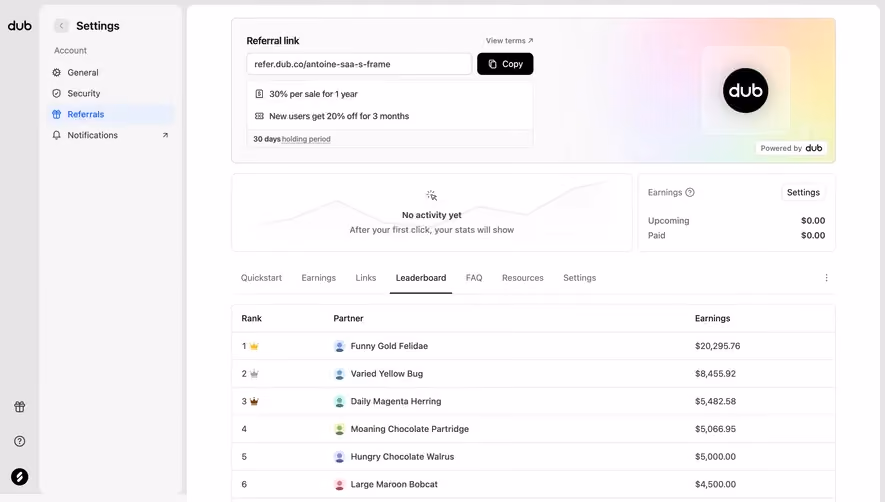Switch to the Quickstart tab
885x502 pixels.
(261, 278)
